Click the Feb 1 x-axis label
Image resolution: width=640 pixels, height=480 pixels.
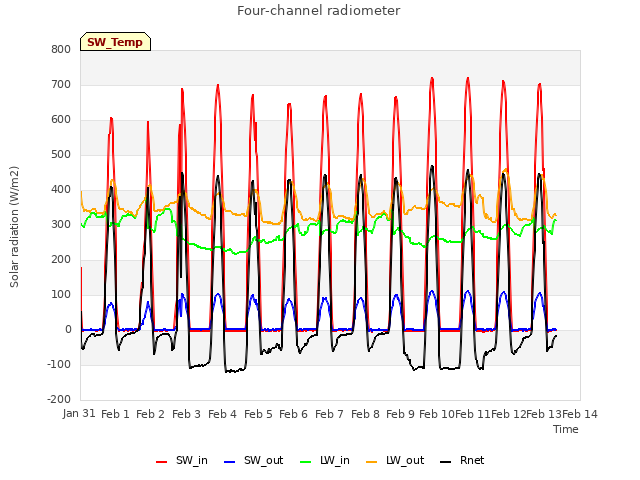[115, 414]
